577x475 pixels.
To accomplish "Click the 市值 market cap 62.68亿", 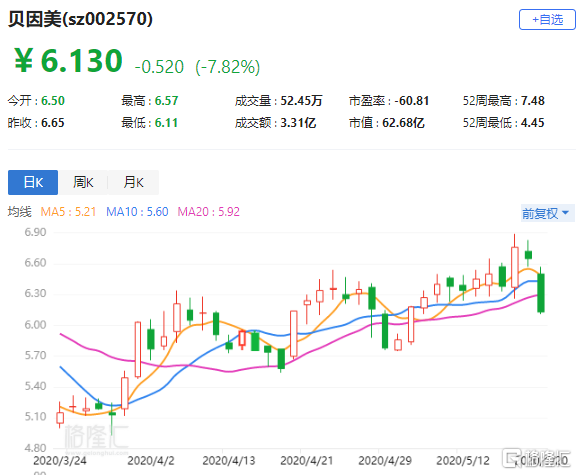I will point(403,123).
